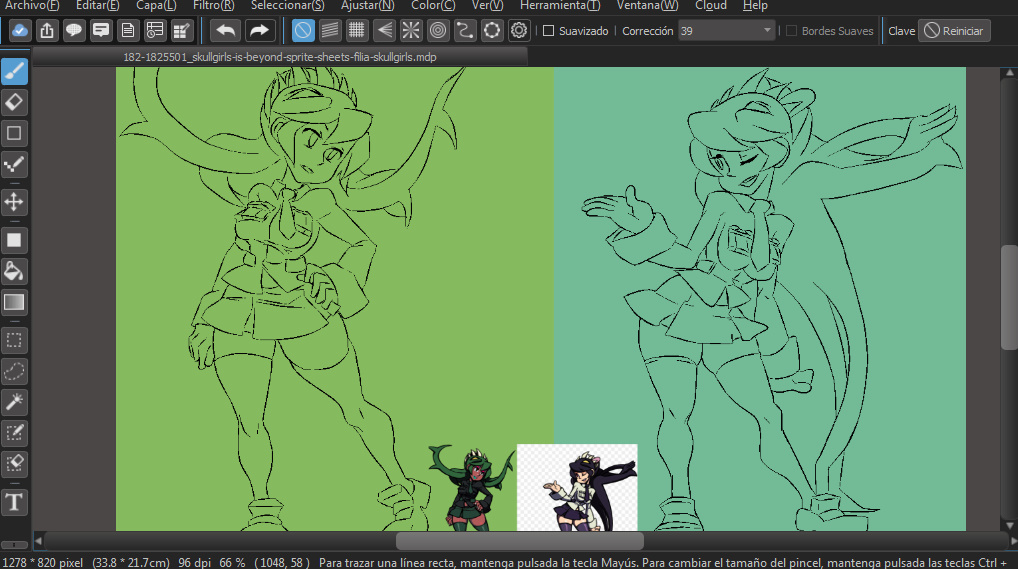1018x569 pixels.
Task: Enable radial snap
Action: 411,31
